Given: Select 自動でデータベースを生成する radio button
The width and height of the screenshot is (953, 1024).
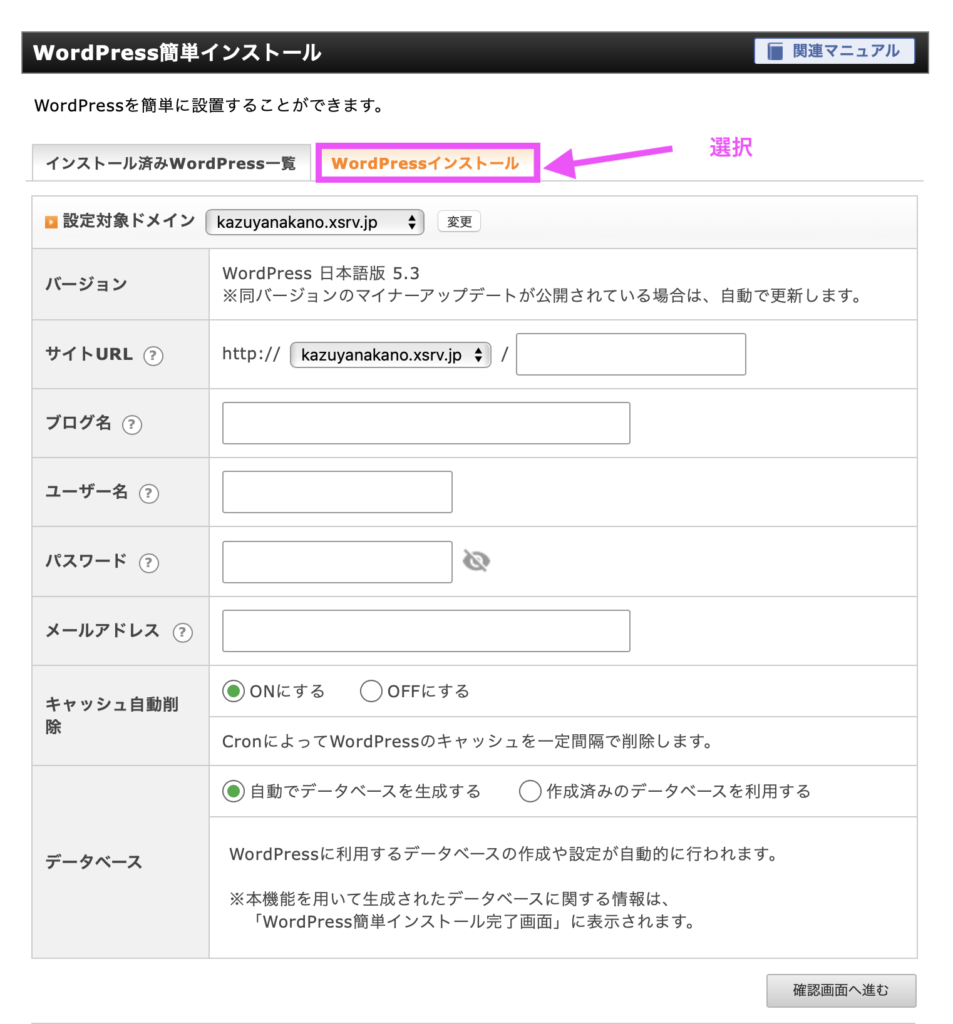Looking at the screenshot, I should [x=233, y=792].
